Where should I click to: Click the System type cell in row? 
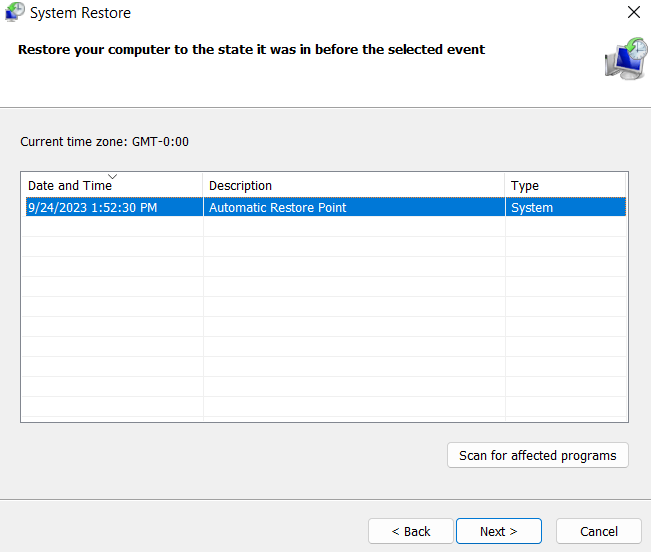coord(532,208)
